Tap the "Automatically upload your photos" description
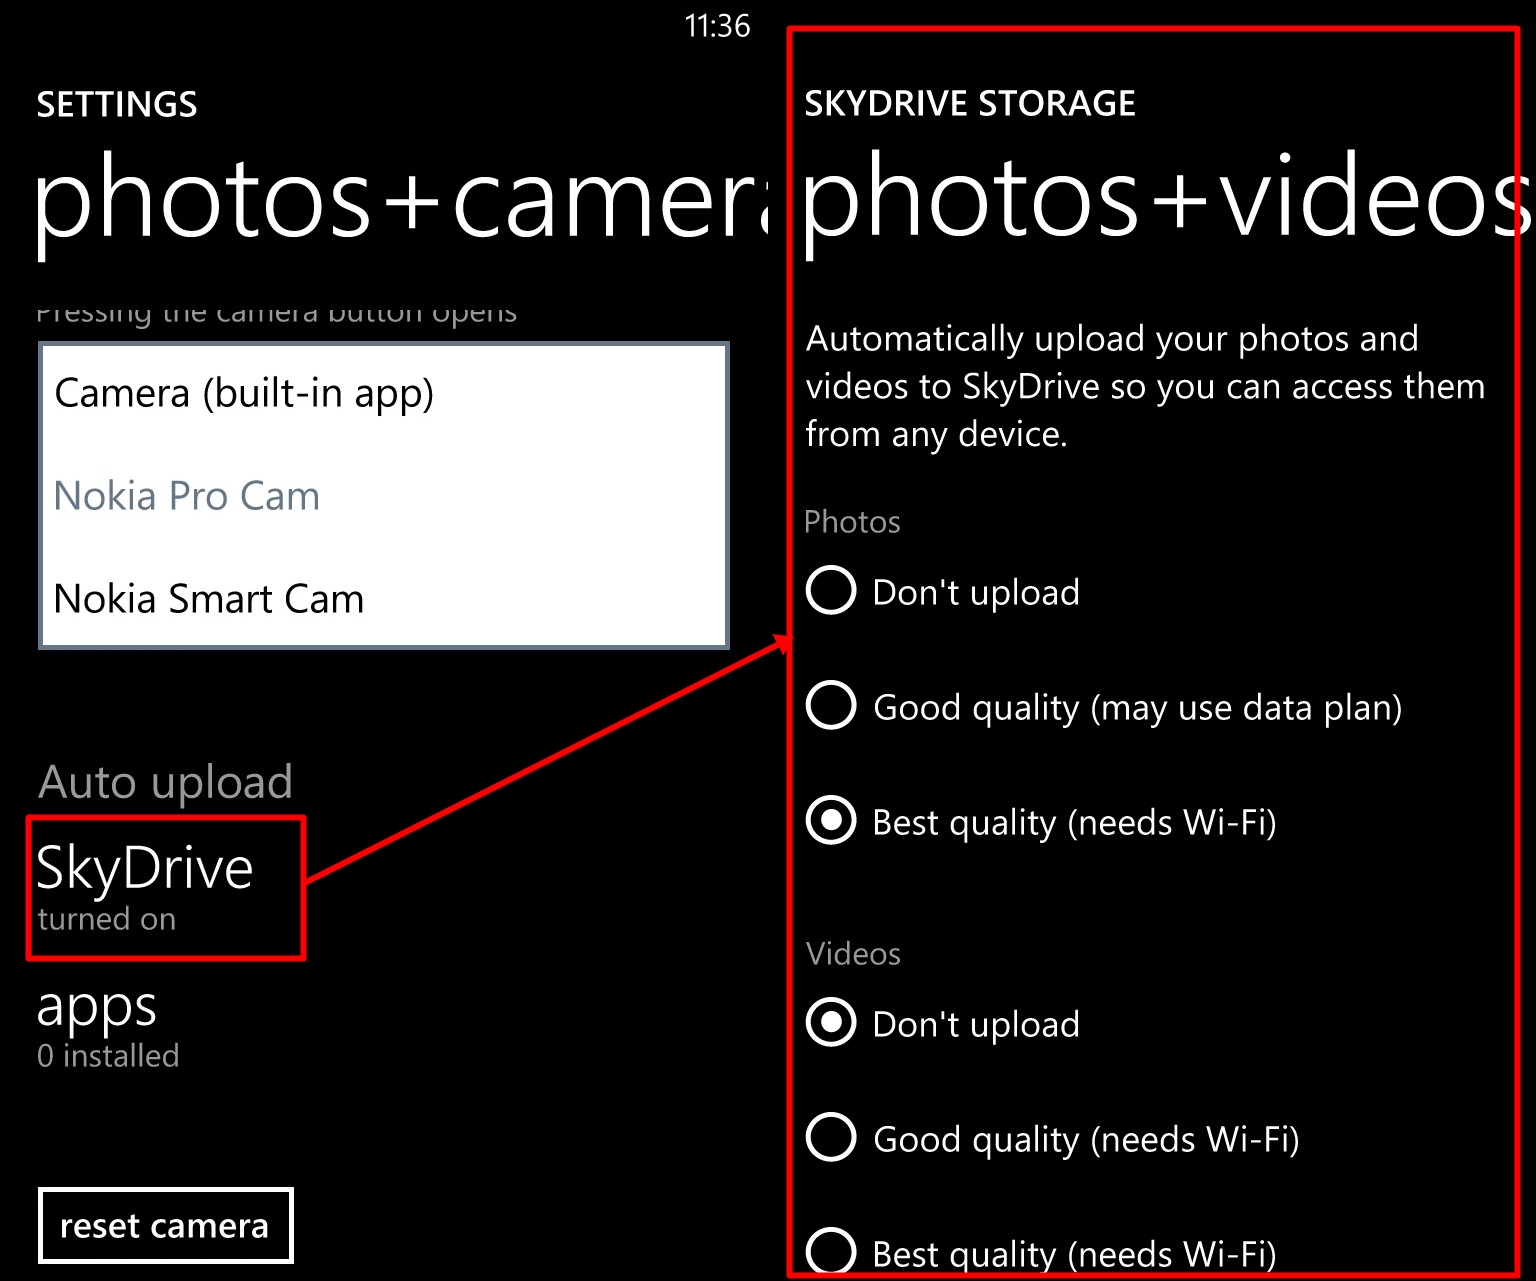 1146,386
